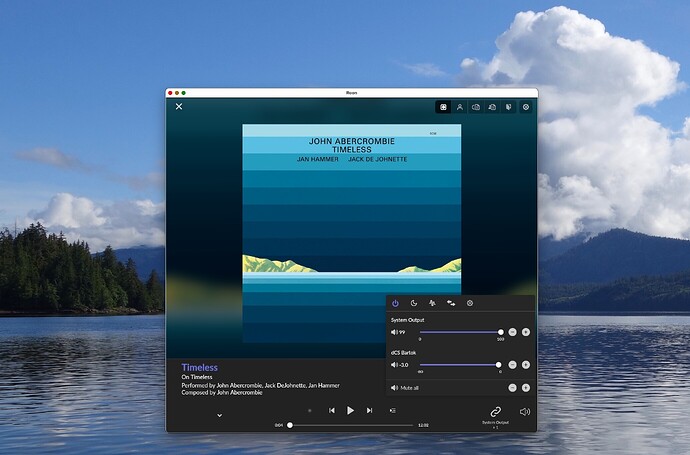Image resolution: width=690 pixels, height=455 pixels.
Task: Decrease System Output volume with minus
Action: pyautogui.click(x=512, y=332)
